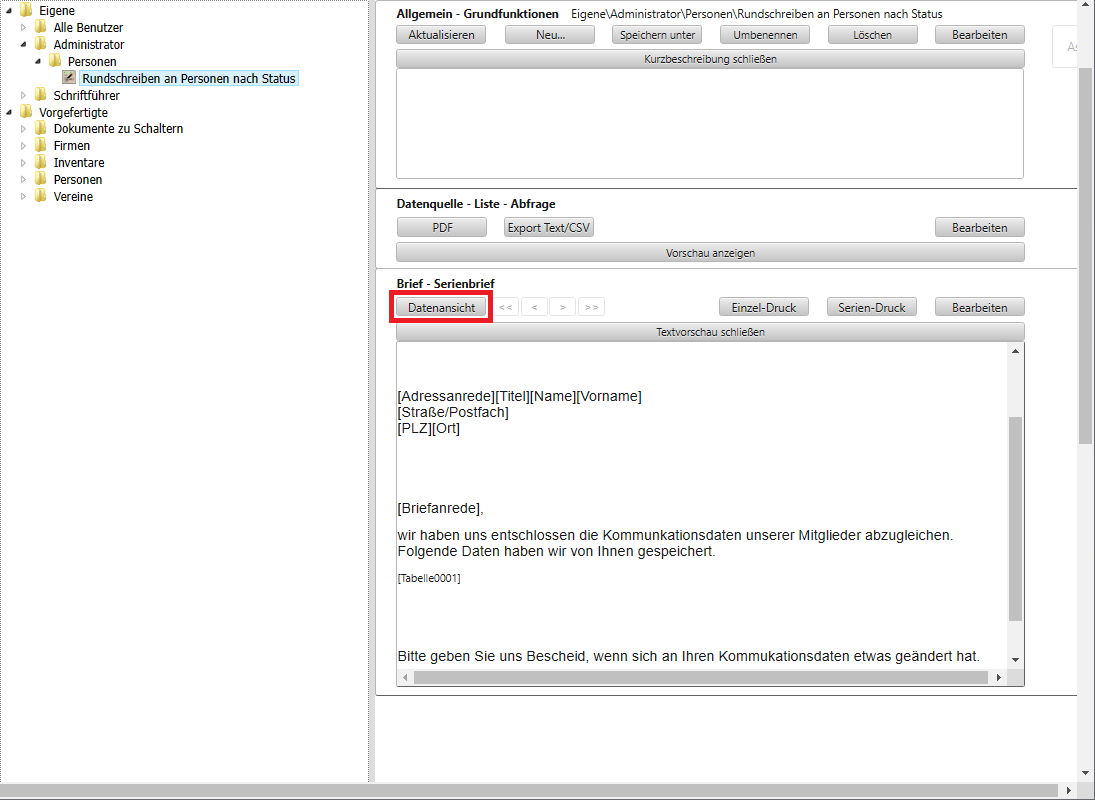Open the Datenansicht view
Screen dimensions: 1095x800
[x=441, y=308]
